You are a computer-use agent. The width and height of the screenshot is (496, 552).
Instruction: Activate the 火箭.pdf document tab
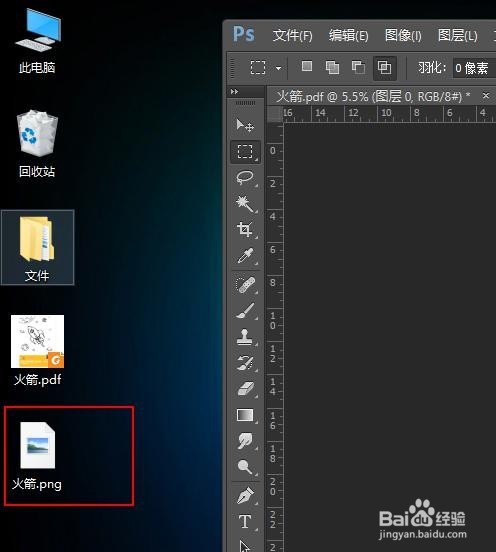click(x=373, y=96)
